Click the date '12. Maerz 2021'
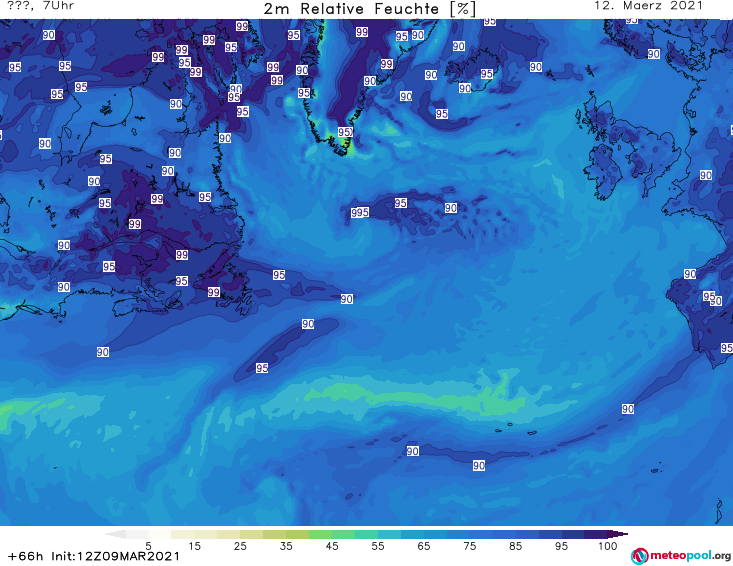 [648, 6]
